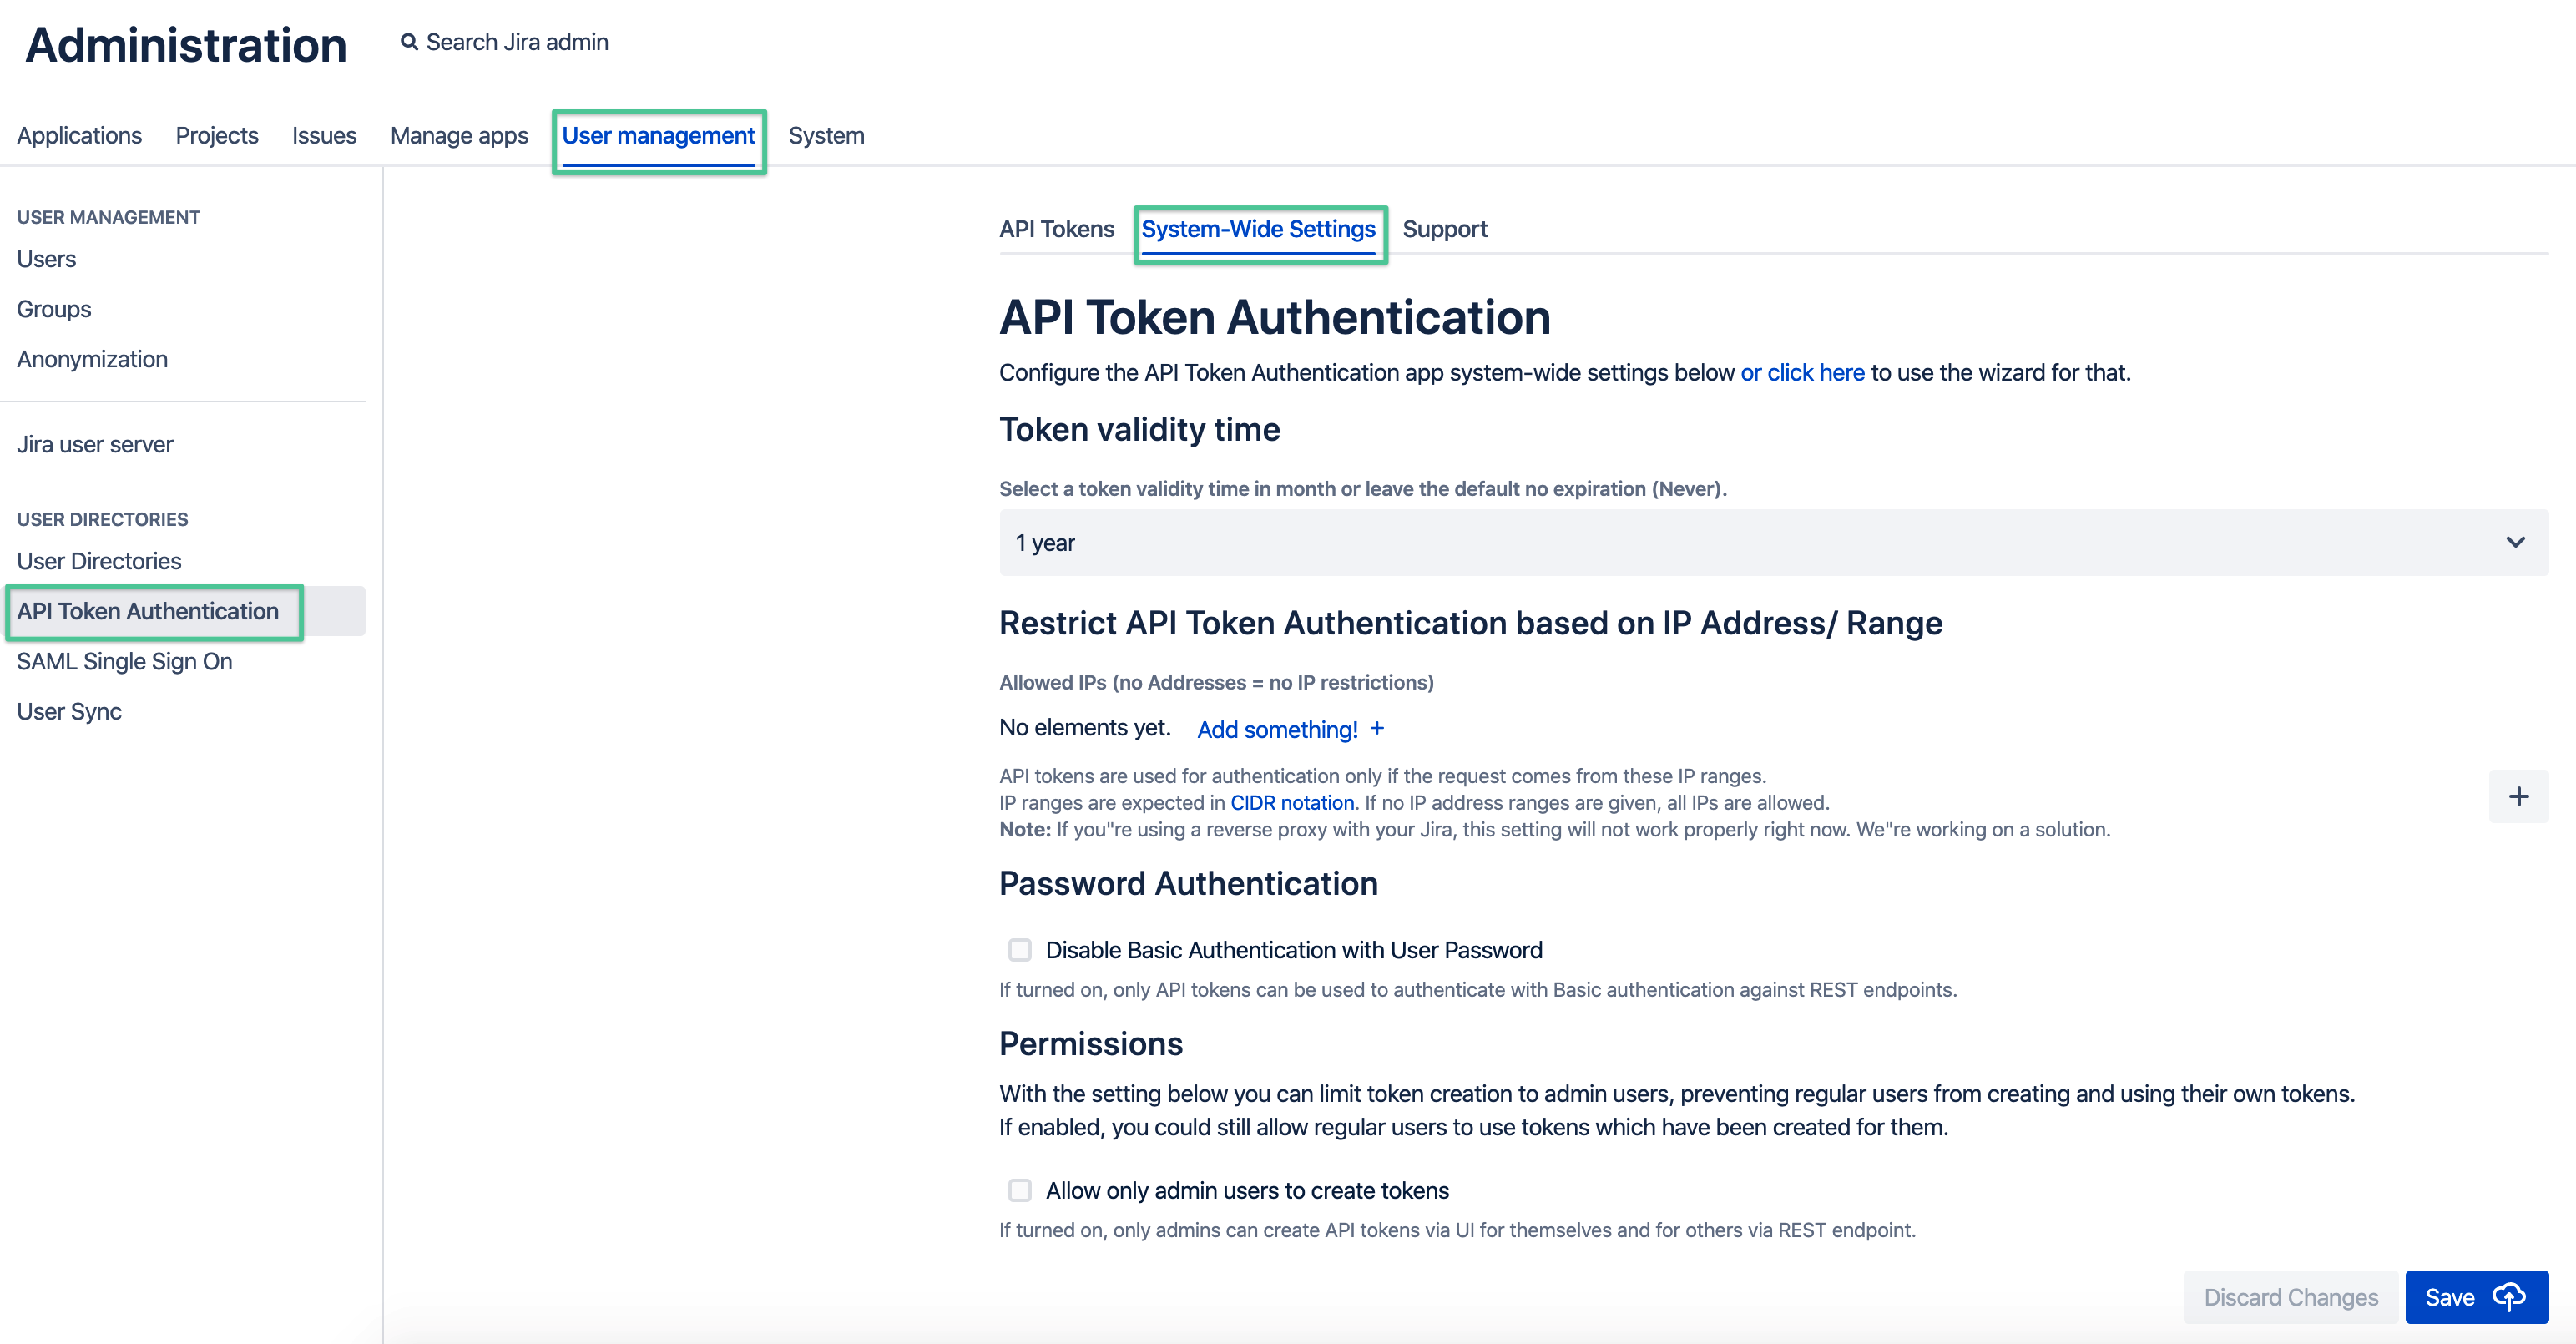Click the cloud upload icon on Save

(x=2509, y=1297)
